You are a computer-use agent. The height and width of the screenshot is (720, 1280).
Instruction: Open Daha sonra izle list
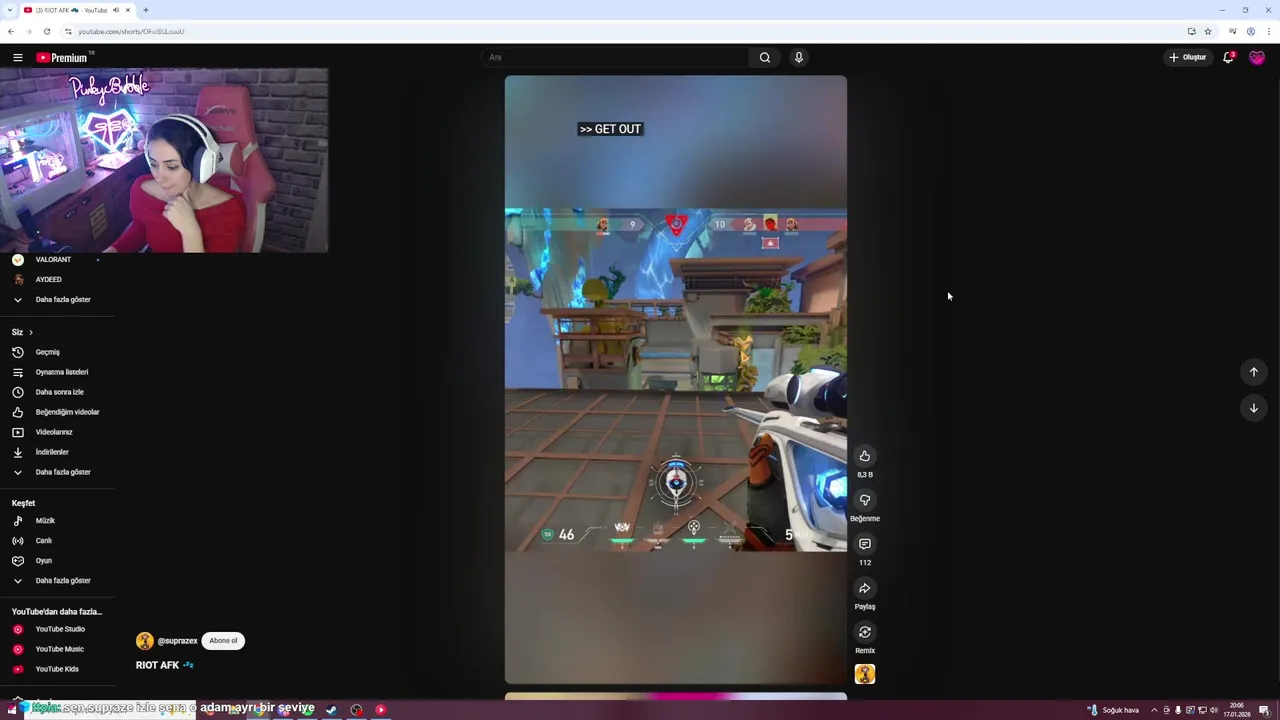click(57, 392)
